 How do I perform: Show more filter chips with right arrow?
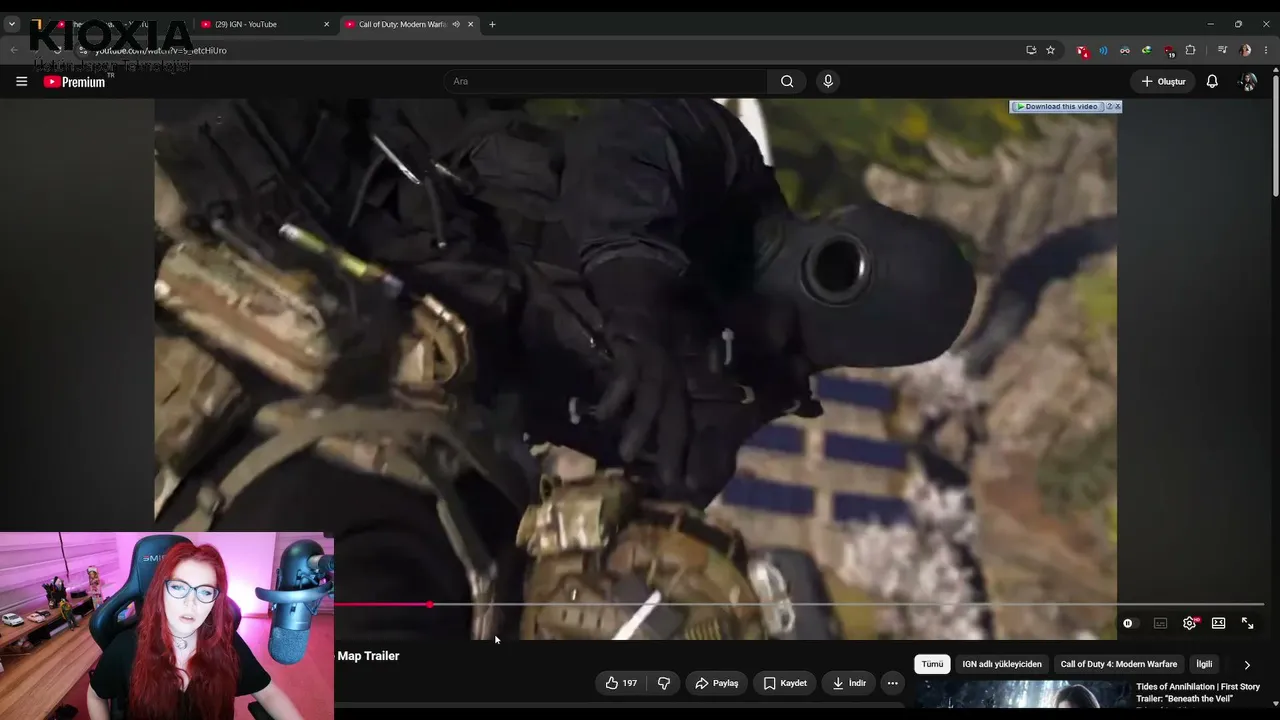pyautogui.click(x=1246, y=664)
